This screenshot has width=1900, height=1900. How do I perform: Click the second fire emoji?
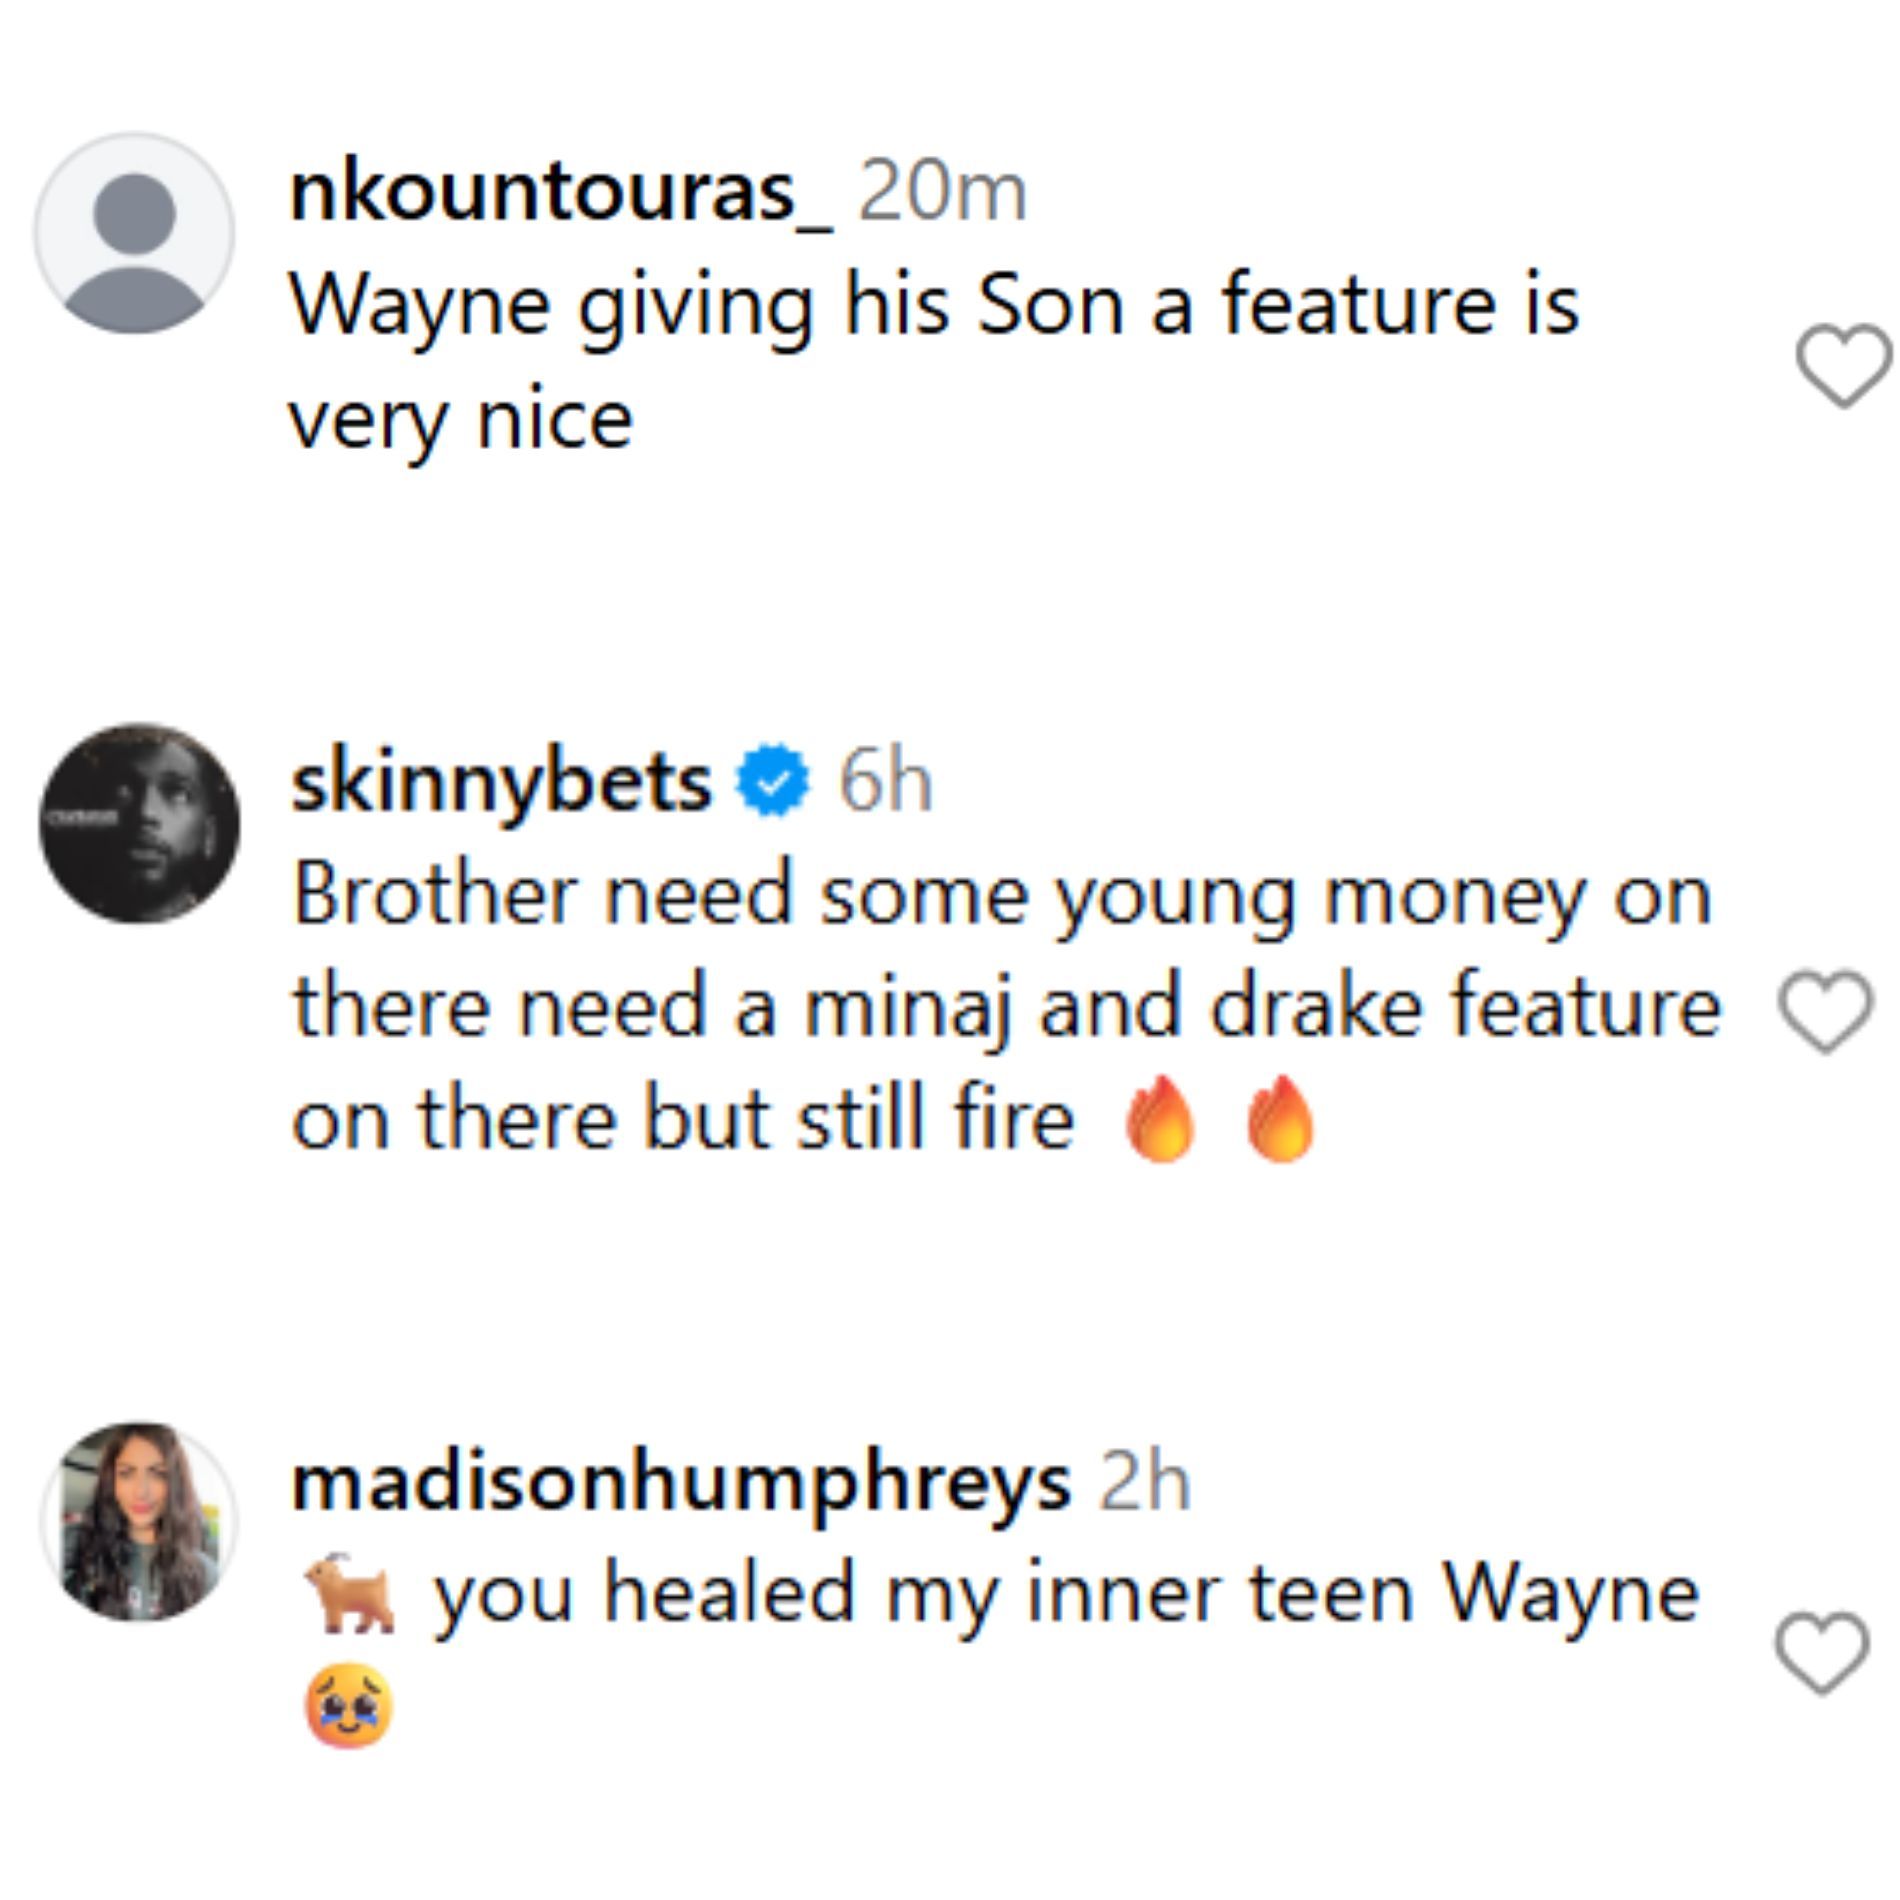(1281, 1119)
